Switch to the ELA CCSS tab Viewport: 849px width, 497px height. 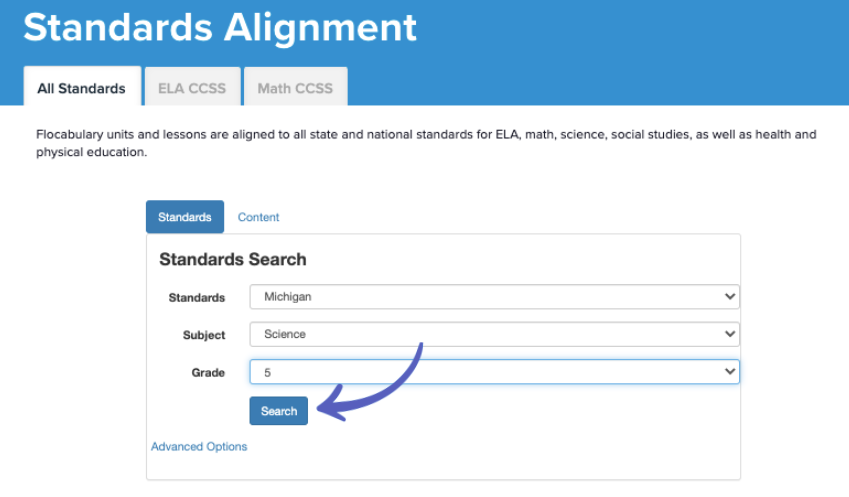(192, 88)
